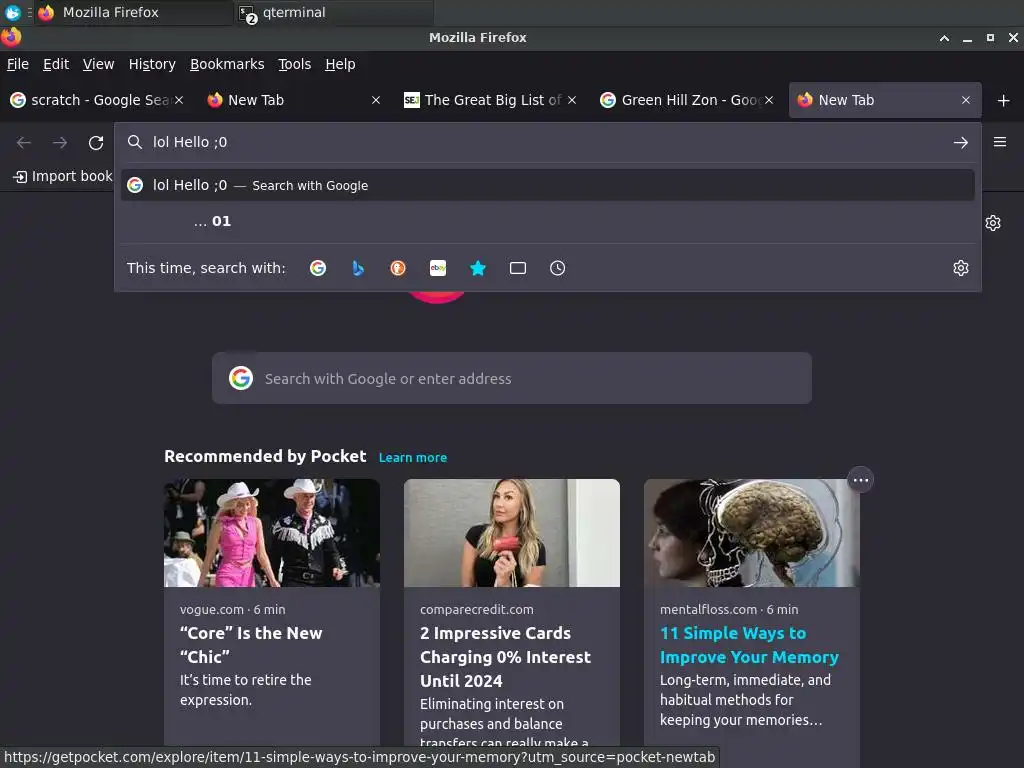Click into the address bar text 'lol Hello ;0'
Image resolution: width=1024 pixels, height=768 pixels.
[190, 142]
